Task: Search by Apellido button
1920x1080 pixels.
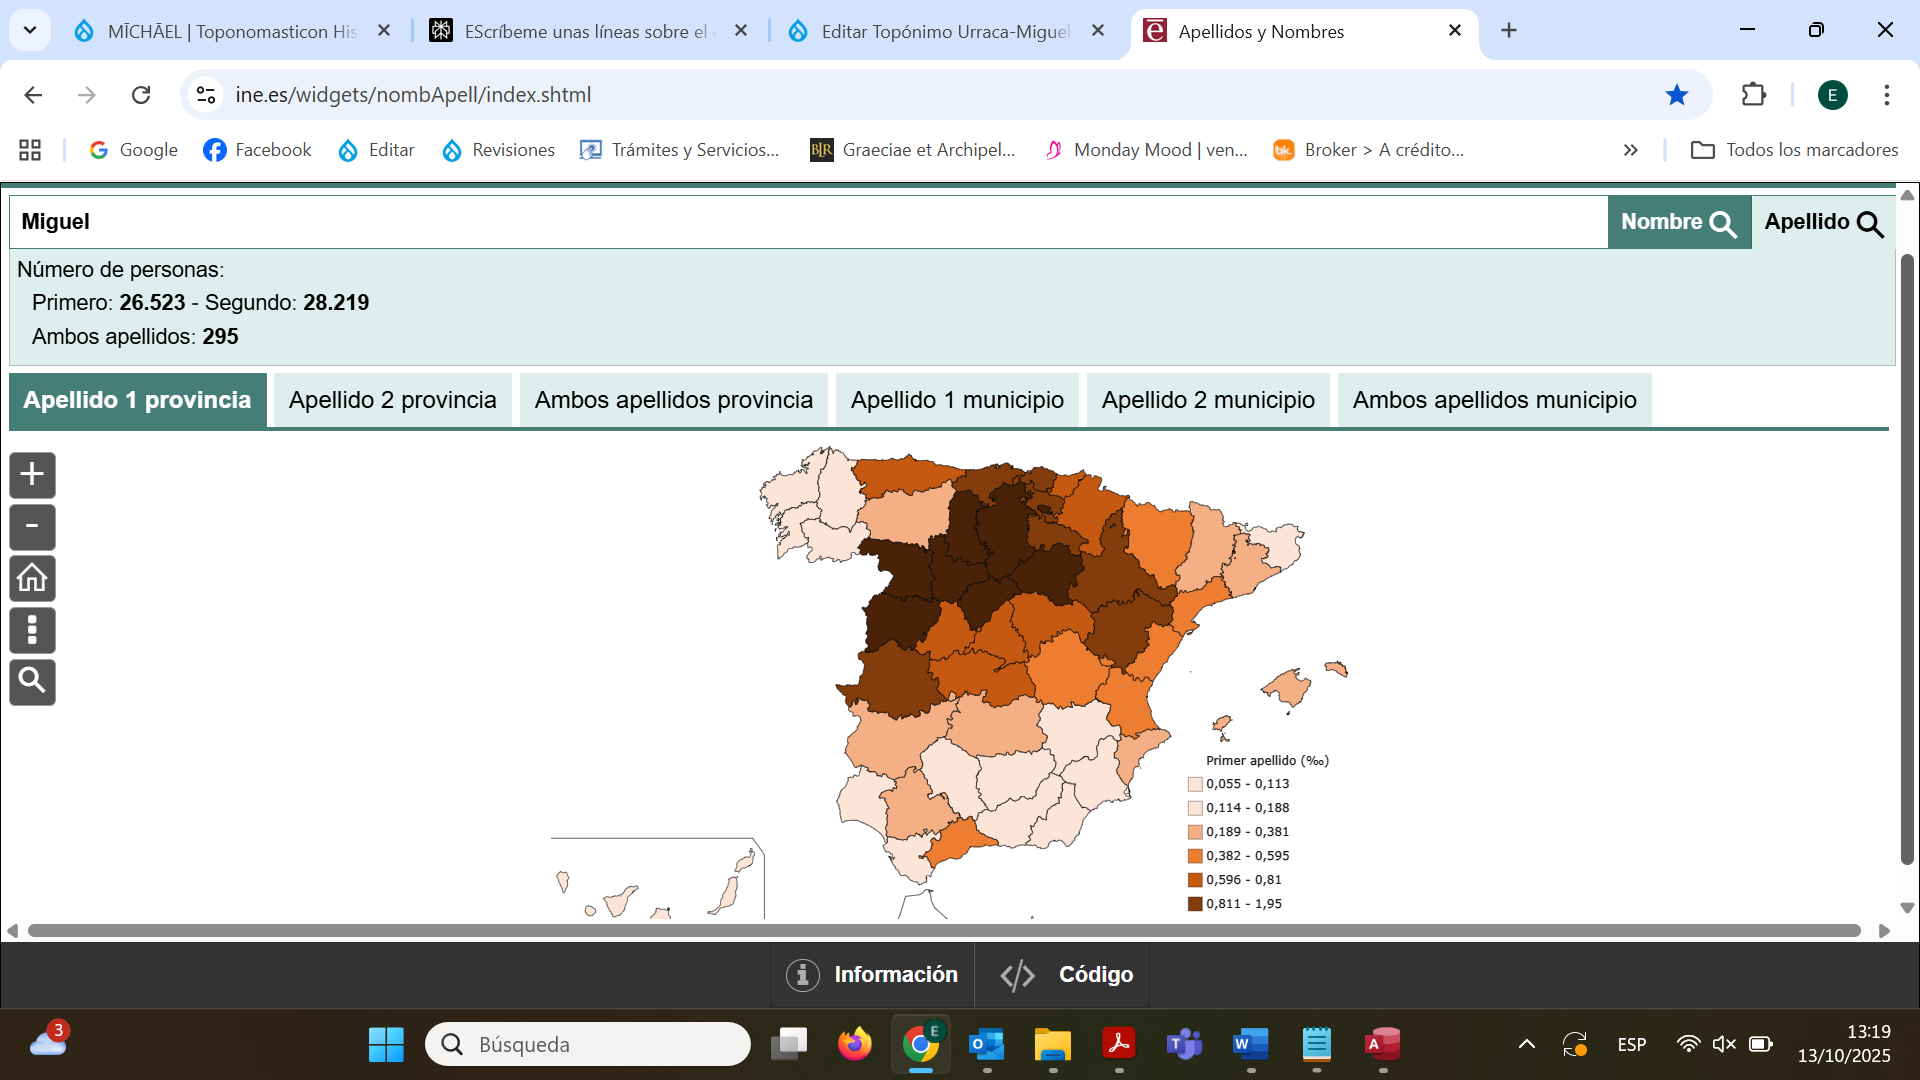Action: (x=1822, y=222)
